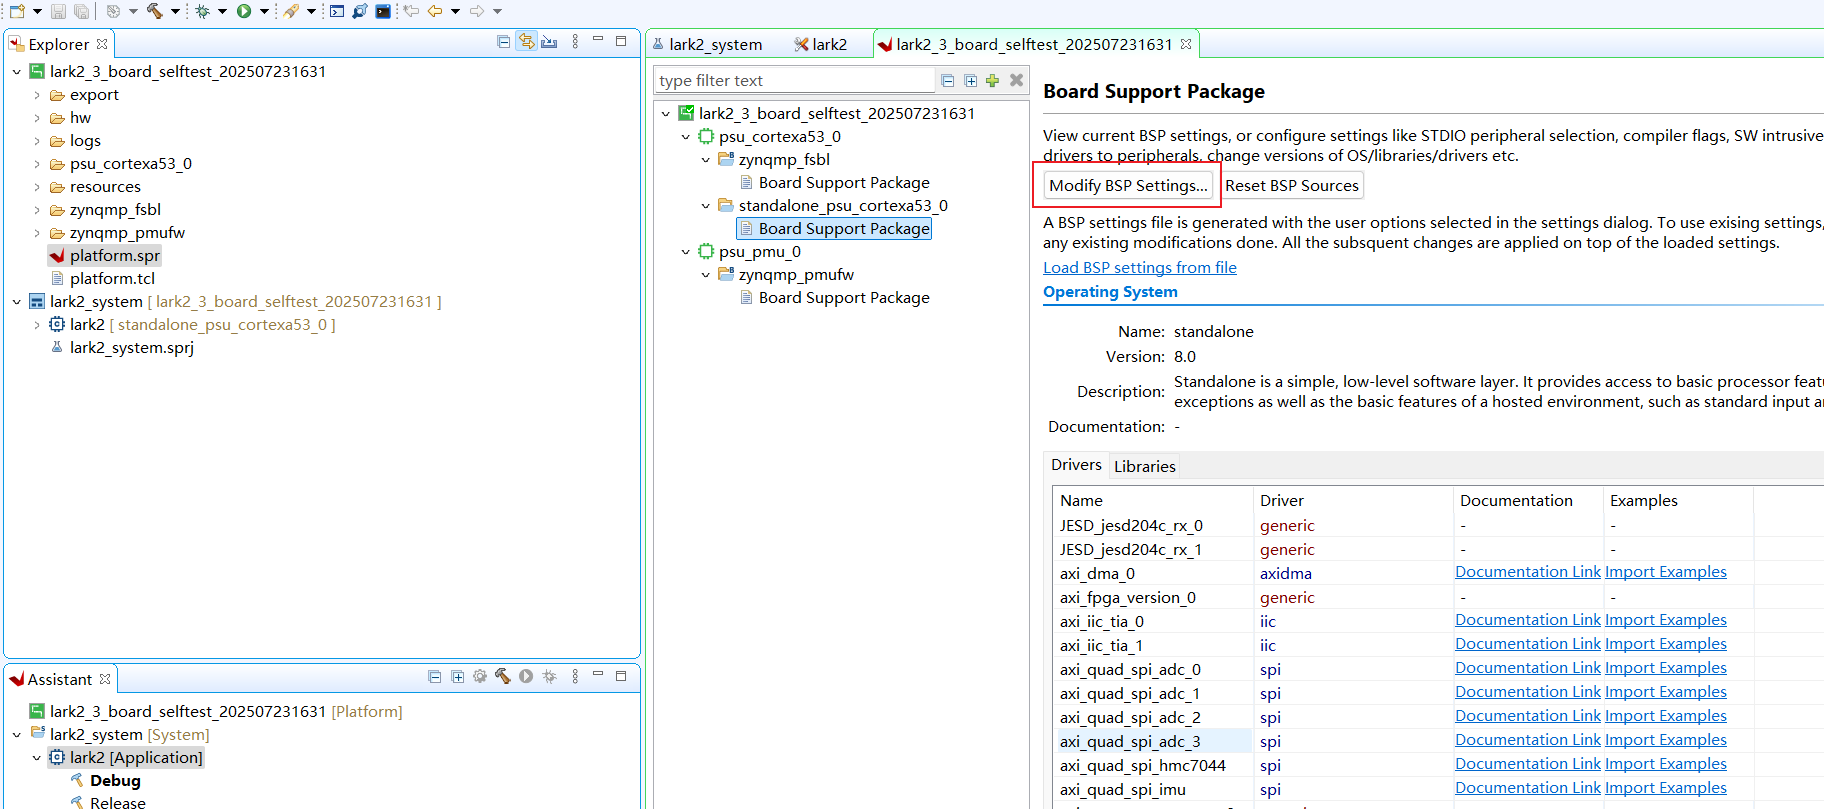
Task: Click the gray X remove icon in platform tree
Action: pyautogui.click(x=1016, y=80)
